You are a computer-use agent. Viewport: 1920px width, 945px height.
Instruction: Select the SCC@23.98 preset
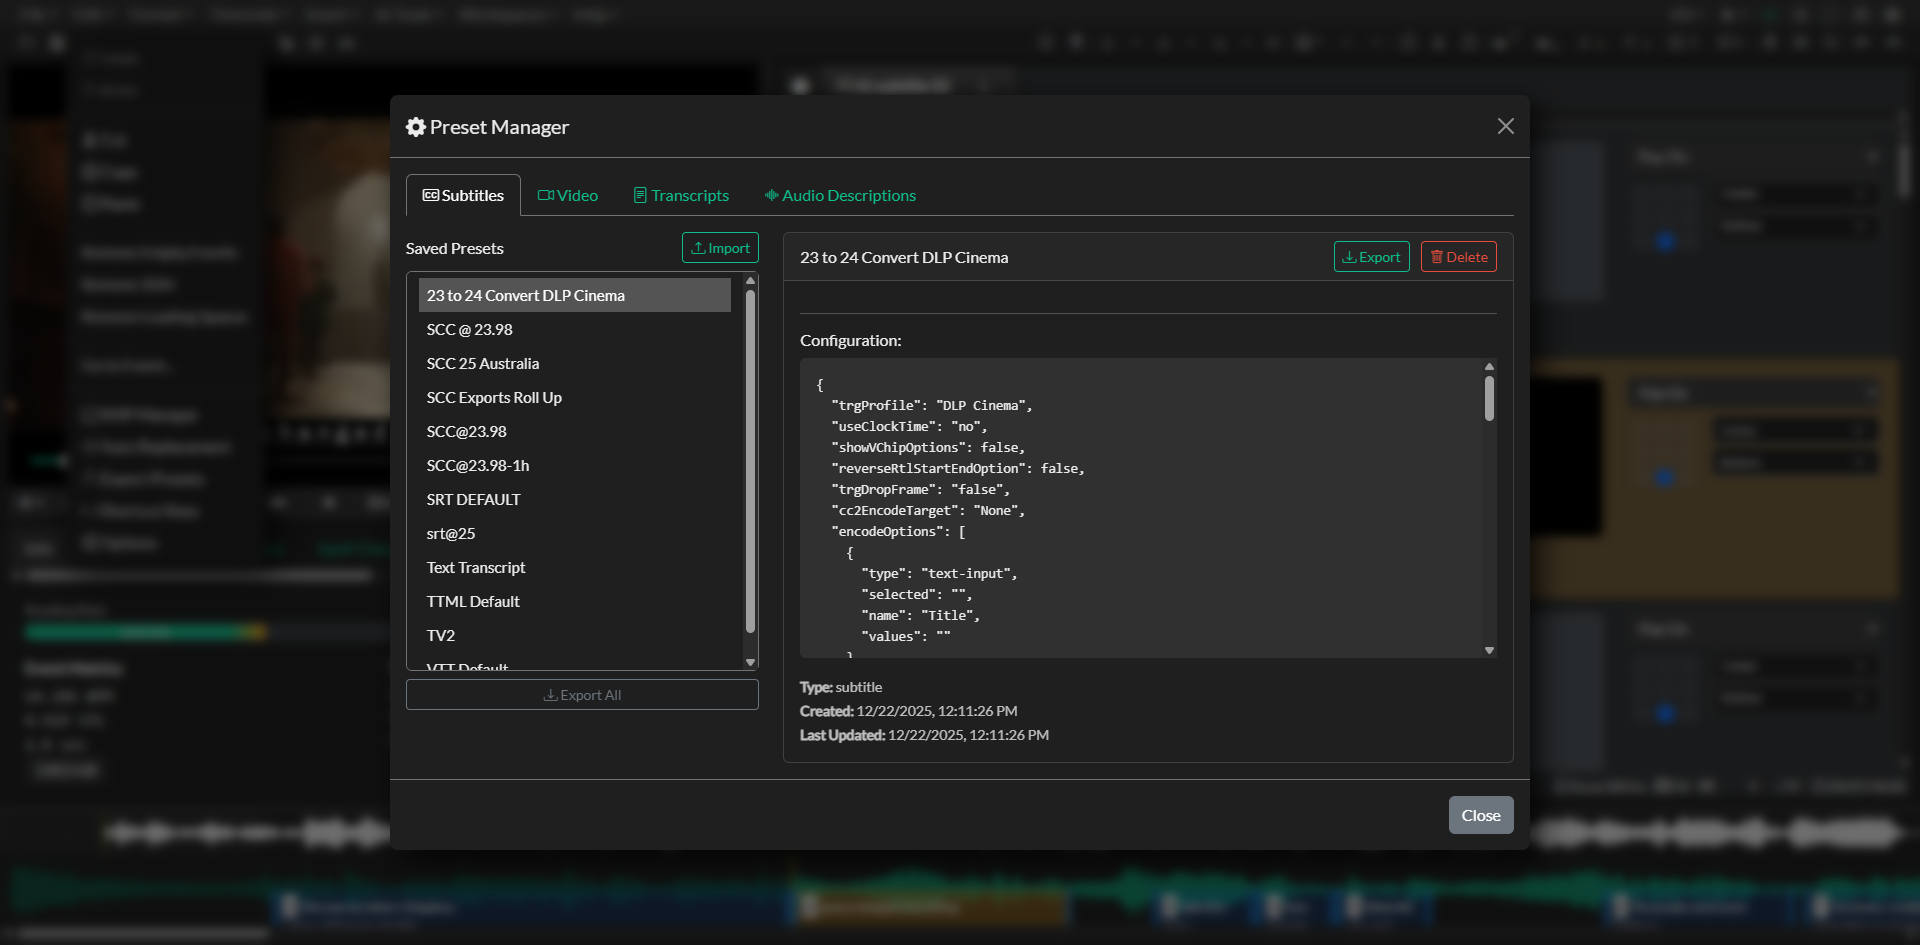pos(575,431)
